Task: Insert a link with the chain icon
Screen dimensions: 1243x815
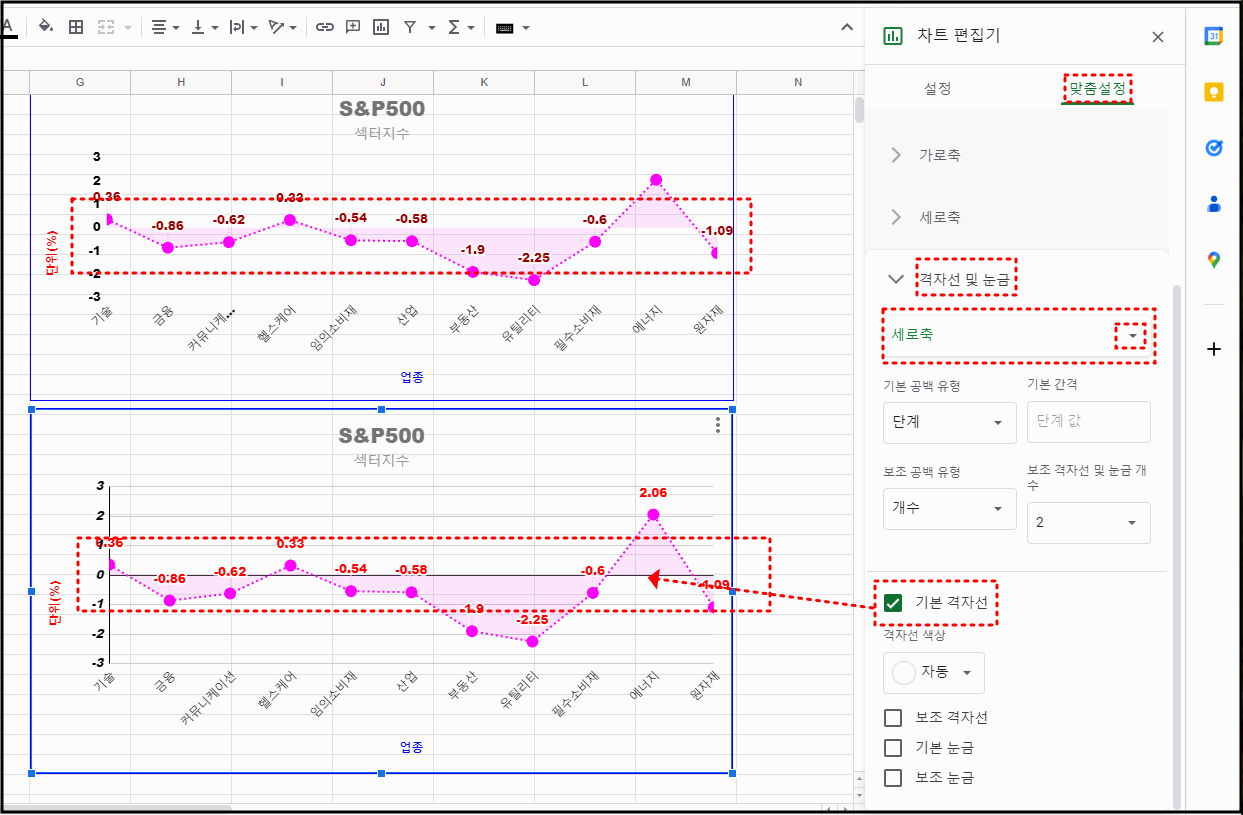Action: click(324, 27)
